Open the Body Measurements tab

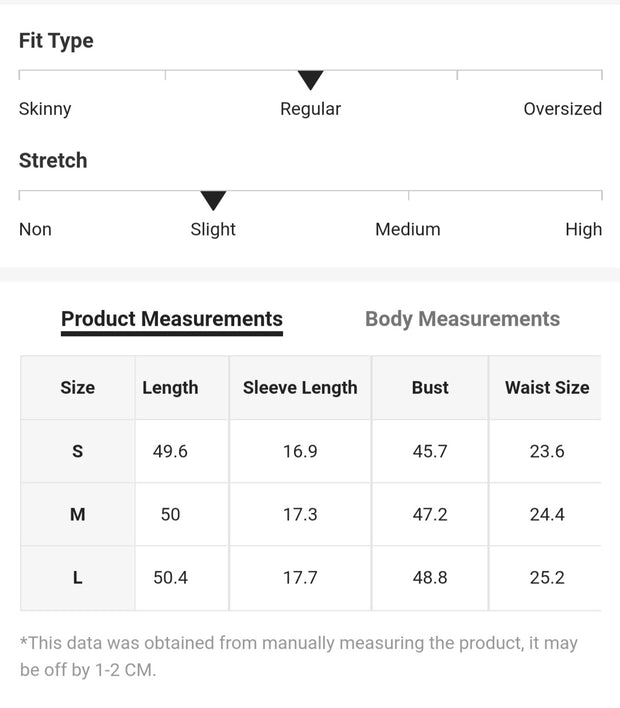pyautogui.click(x=462, y=319)
